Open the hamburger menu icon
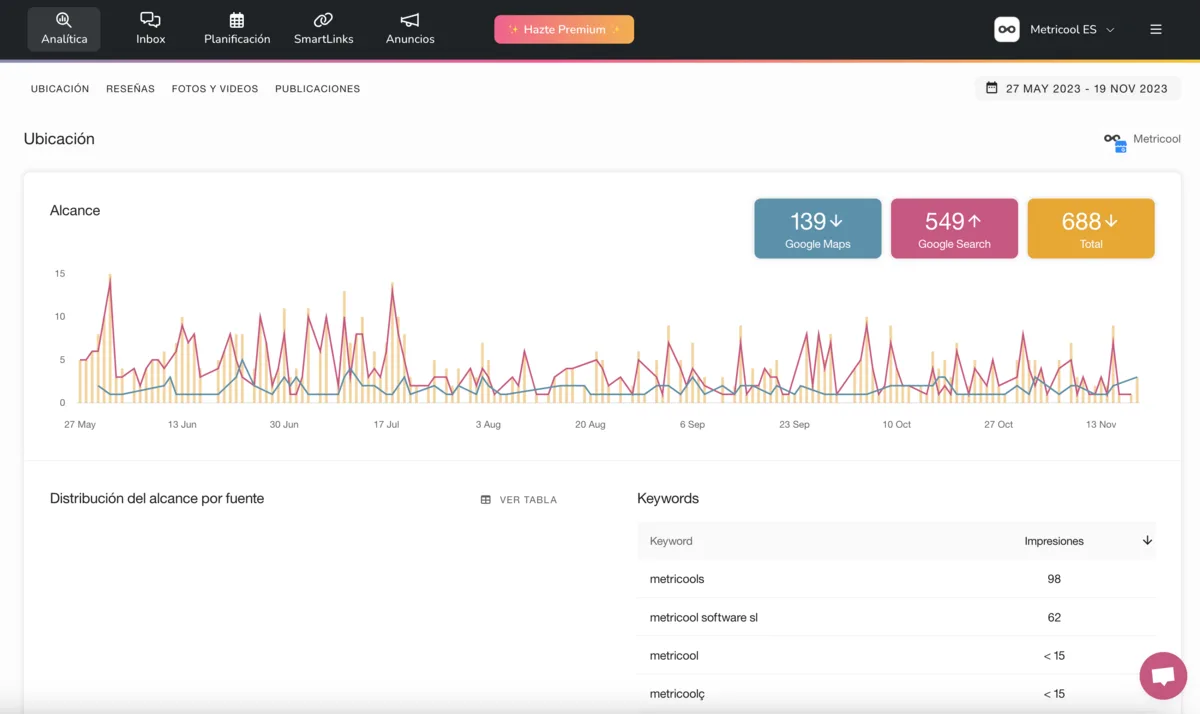This screenshot has width=1200, height=714. point(1156,30)
